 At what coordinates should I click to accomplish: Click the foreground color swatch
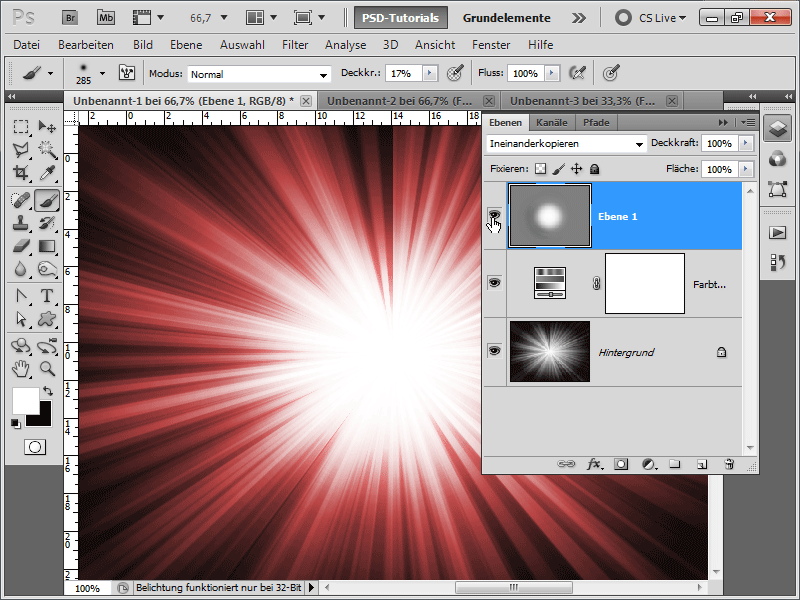click(26, 401)
